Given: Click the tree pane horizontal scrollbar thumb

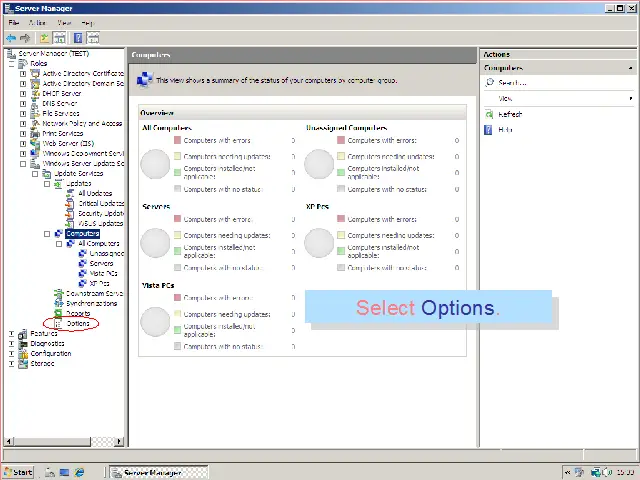Looking at the screenshot, I should click(x=52, y=441).
